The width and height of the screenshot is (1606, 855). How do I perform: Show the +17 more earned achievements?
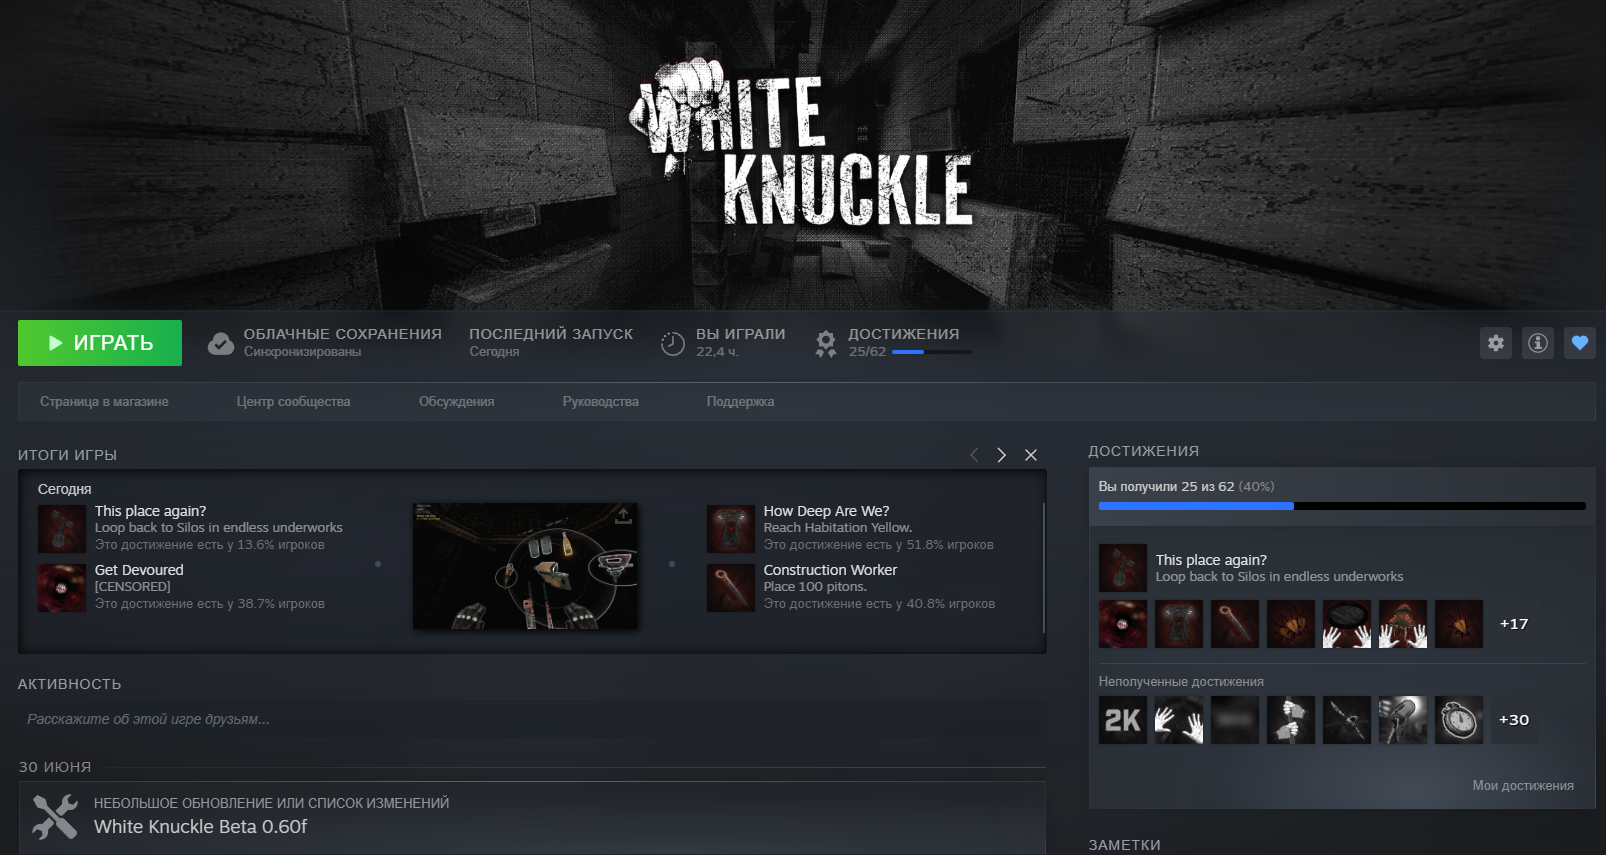point(1514,624)
